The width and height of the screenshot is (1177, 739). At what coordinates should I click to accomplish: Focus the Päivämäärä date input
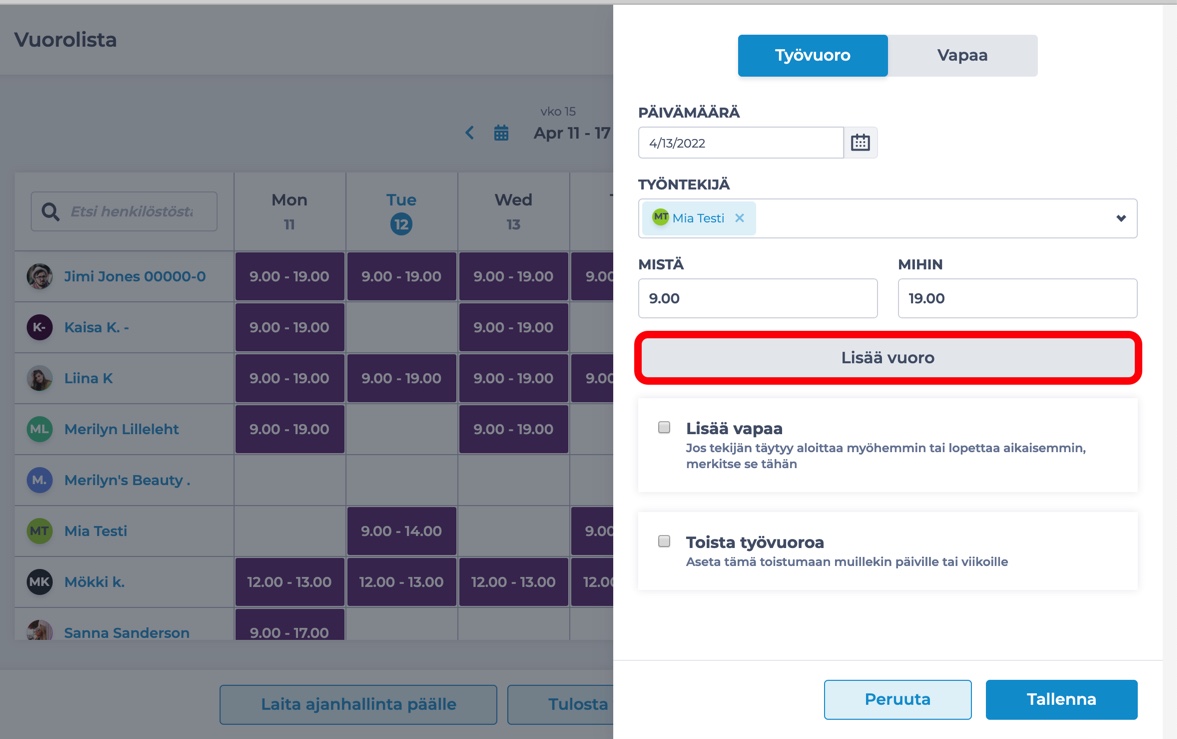[x=740, y=143]
